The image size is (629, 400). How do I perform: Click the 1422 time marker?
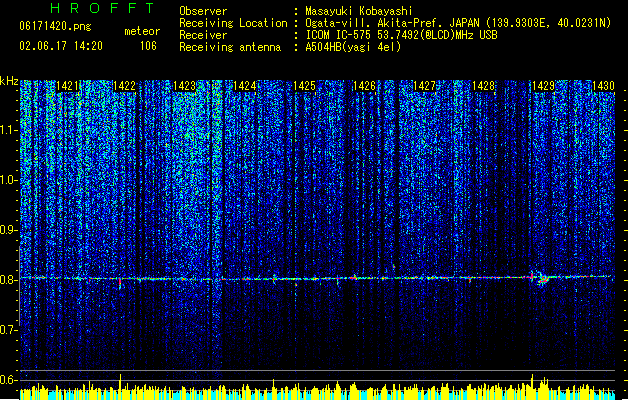125,86
